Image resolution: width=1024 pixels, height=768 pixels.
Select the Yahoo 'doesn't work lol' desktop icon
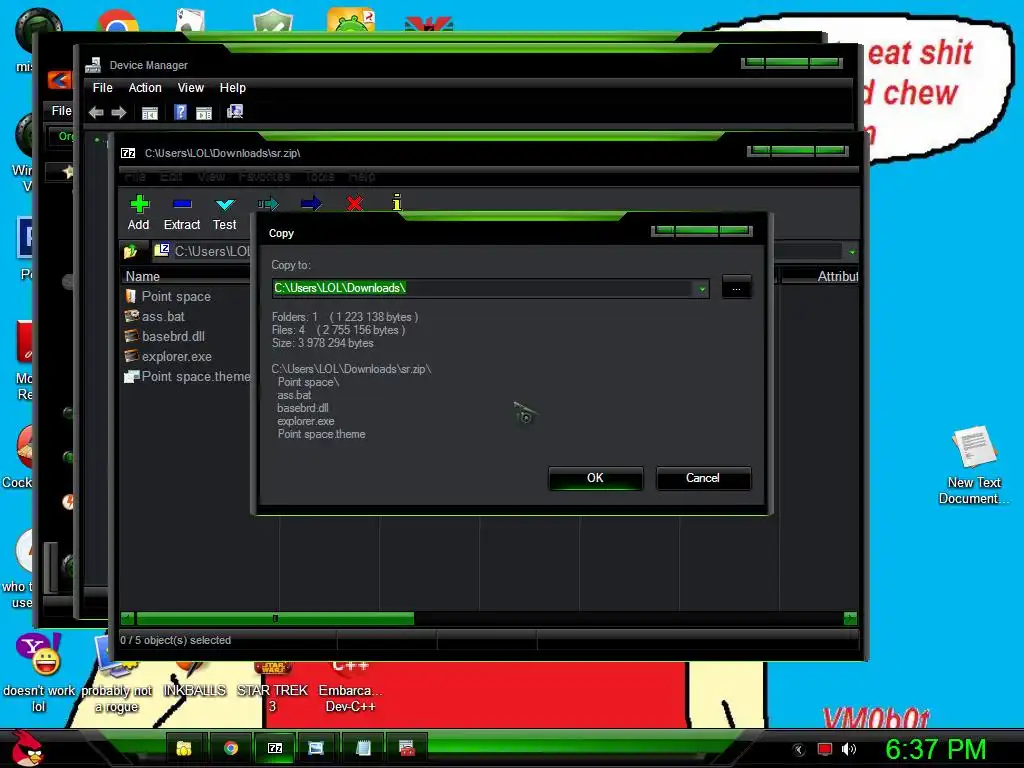pyautogui.click(x=39, y=673)
